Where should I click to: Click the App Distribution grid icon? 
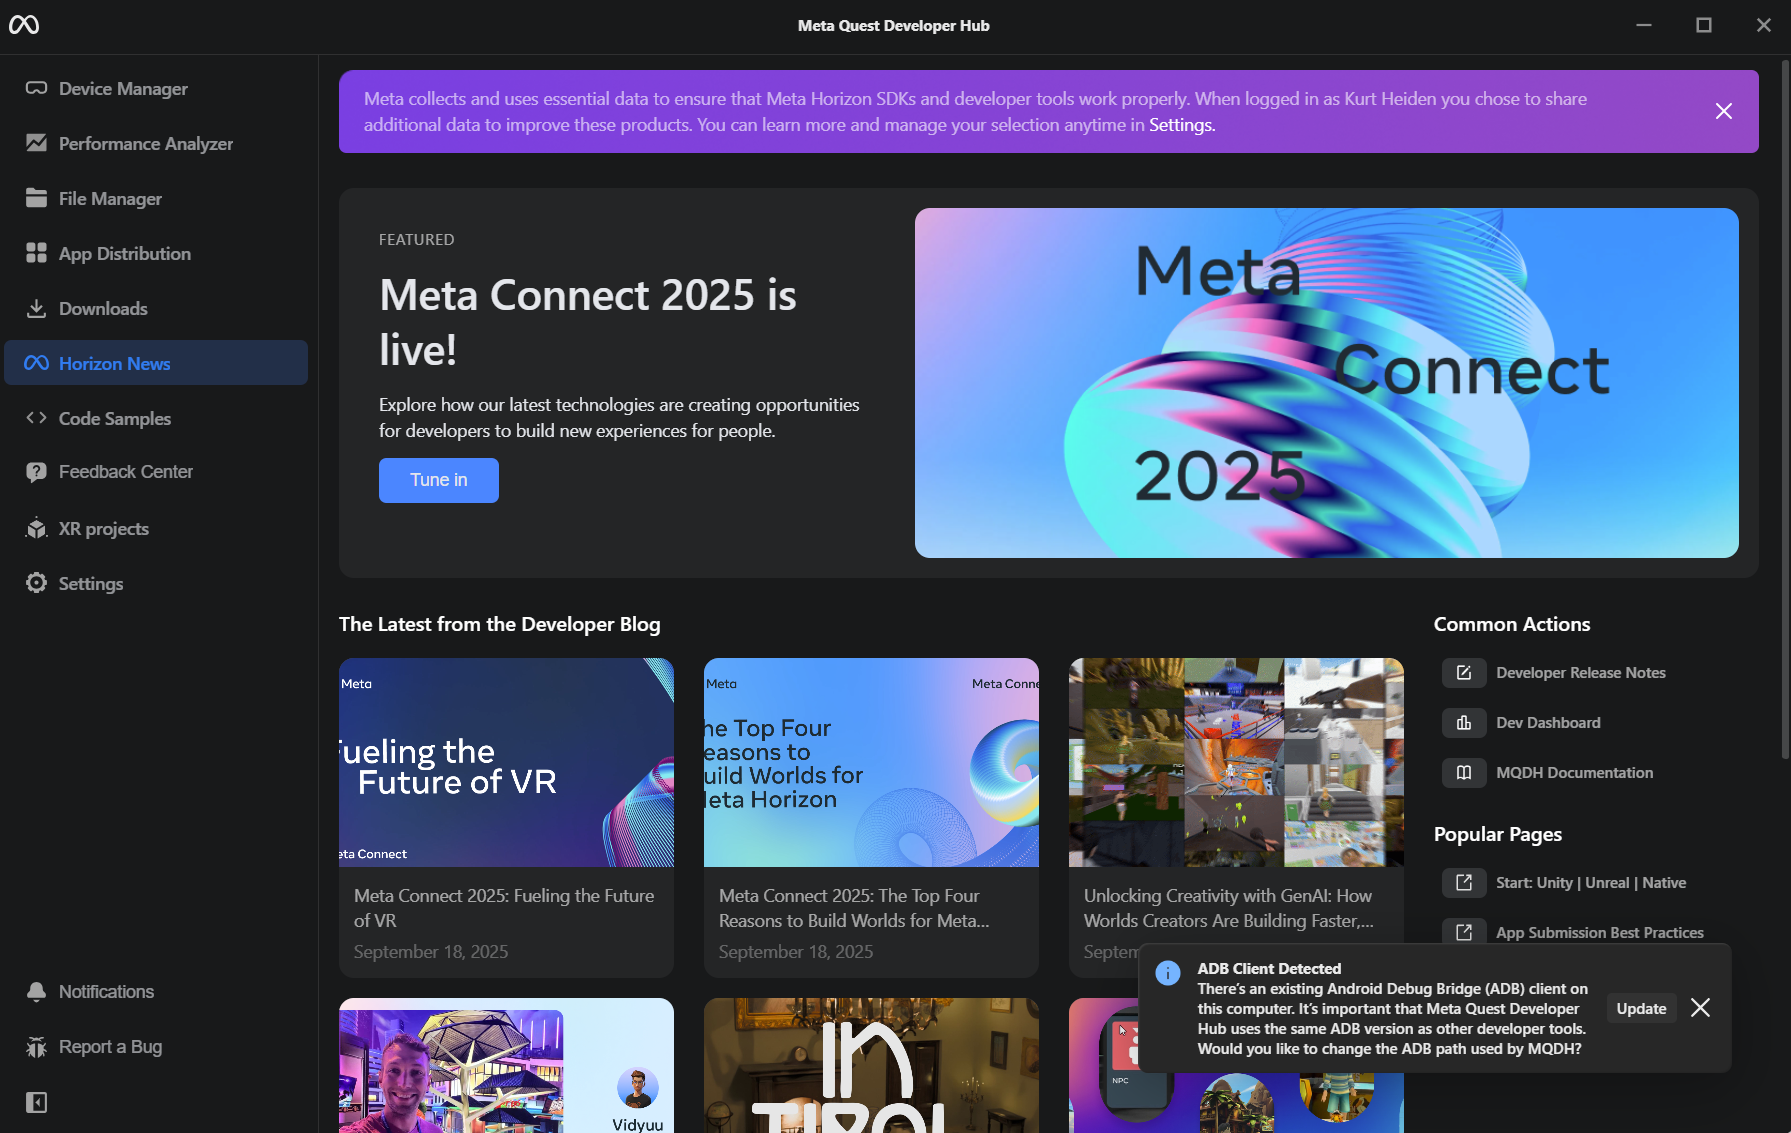click(x=37, y=253)
